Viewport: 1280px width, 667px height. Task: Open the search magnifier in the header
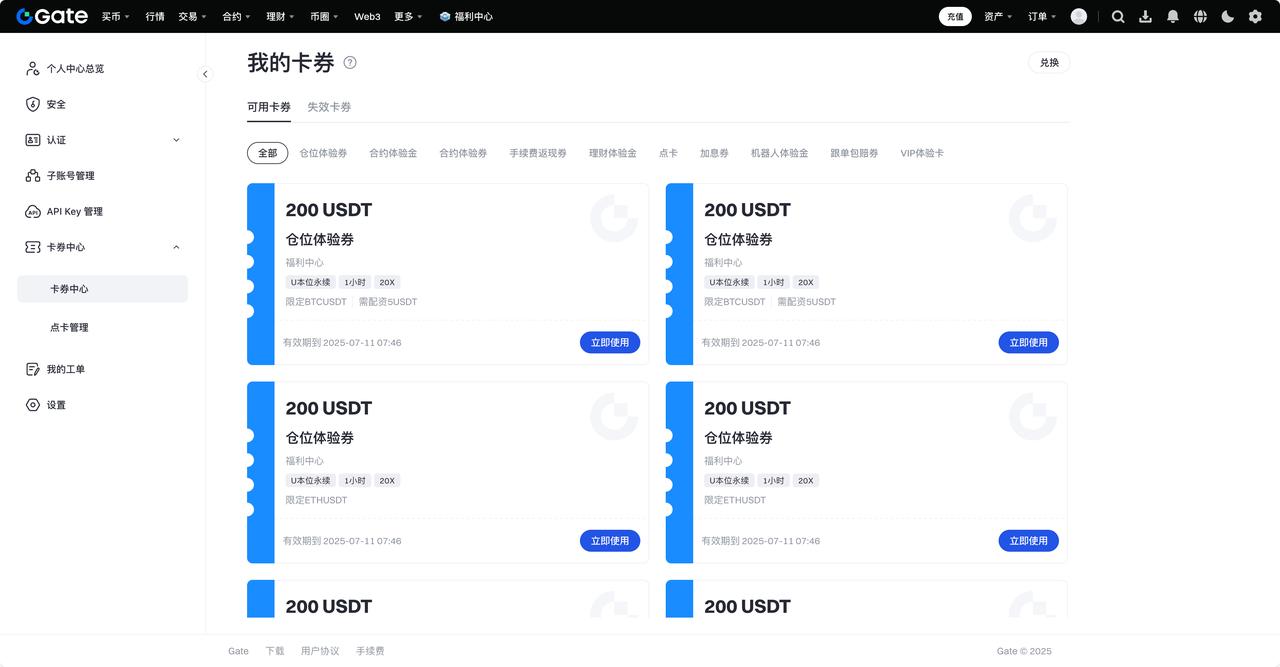[x=1118, y=17]
